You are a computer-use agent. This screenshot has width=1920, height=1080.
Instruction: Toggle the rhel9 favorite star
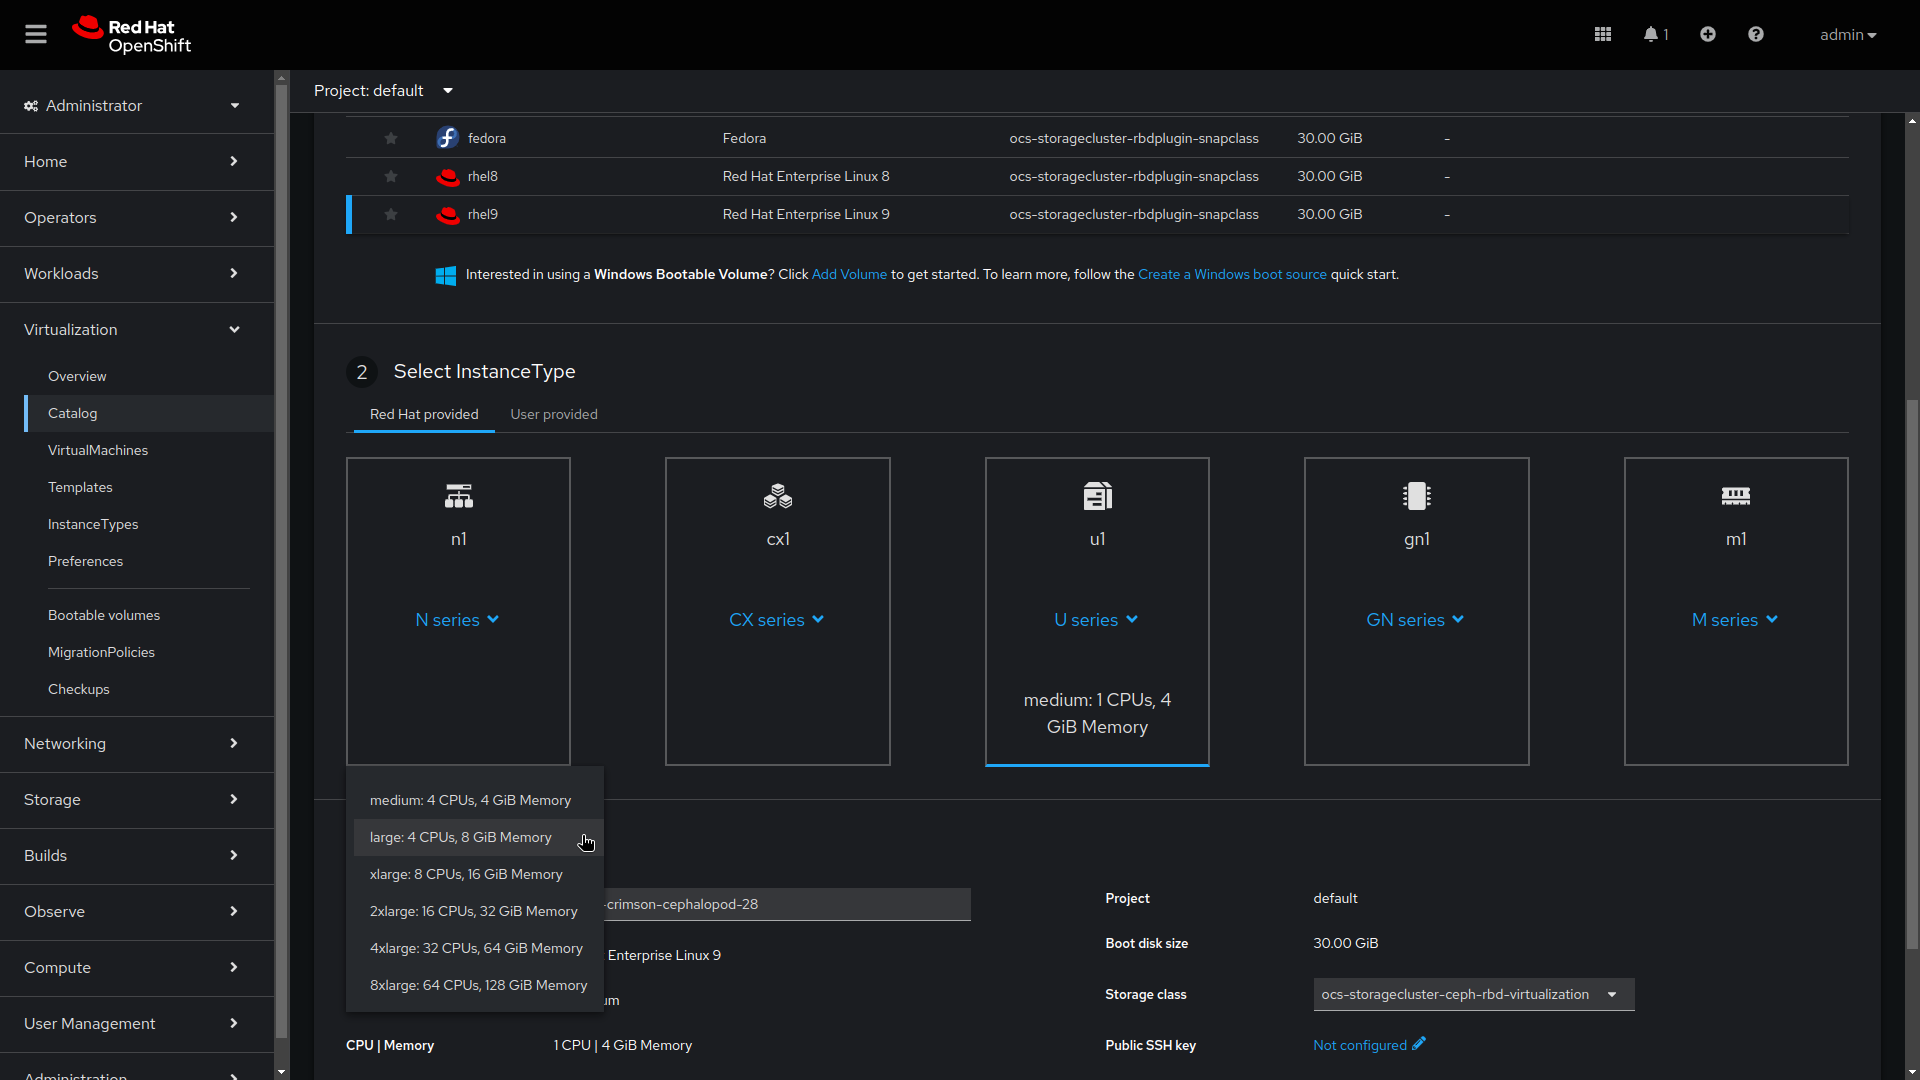pos(391,214)
